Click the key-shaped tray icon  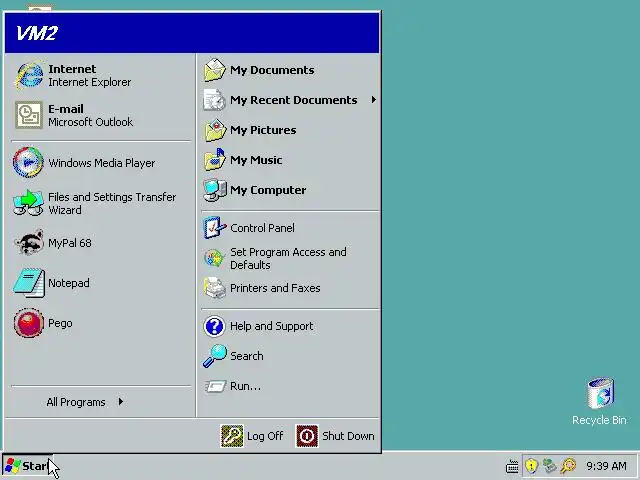tap(568, 465)
